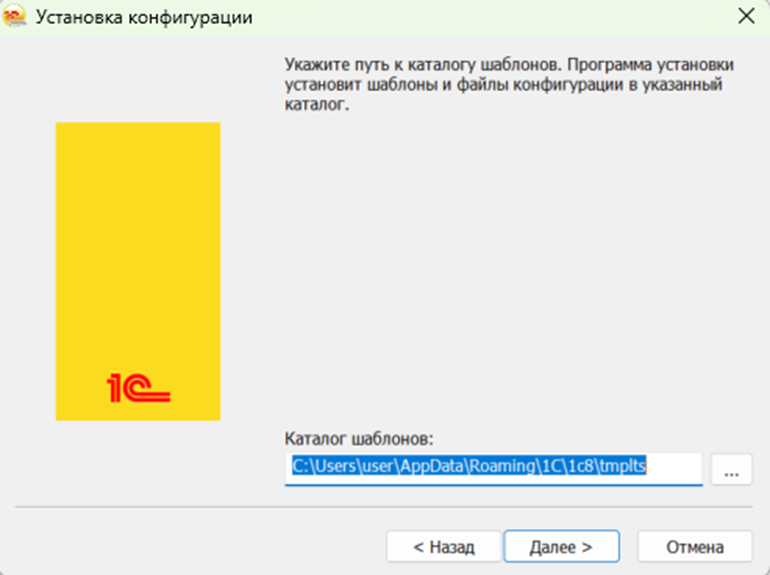Click the "Каталог шаблонов:" label
The height and width of the screenshot is (575, 770).
point(359,438)
